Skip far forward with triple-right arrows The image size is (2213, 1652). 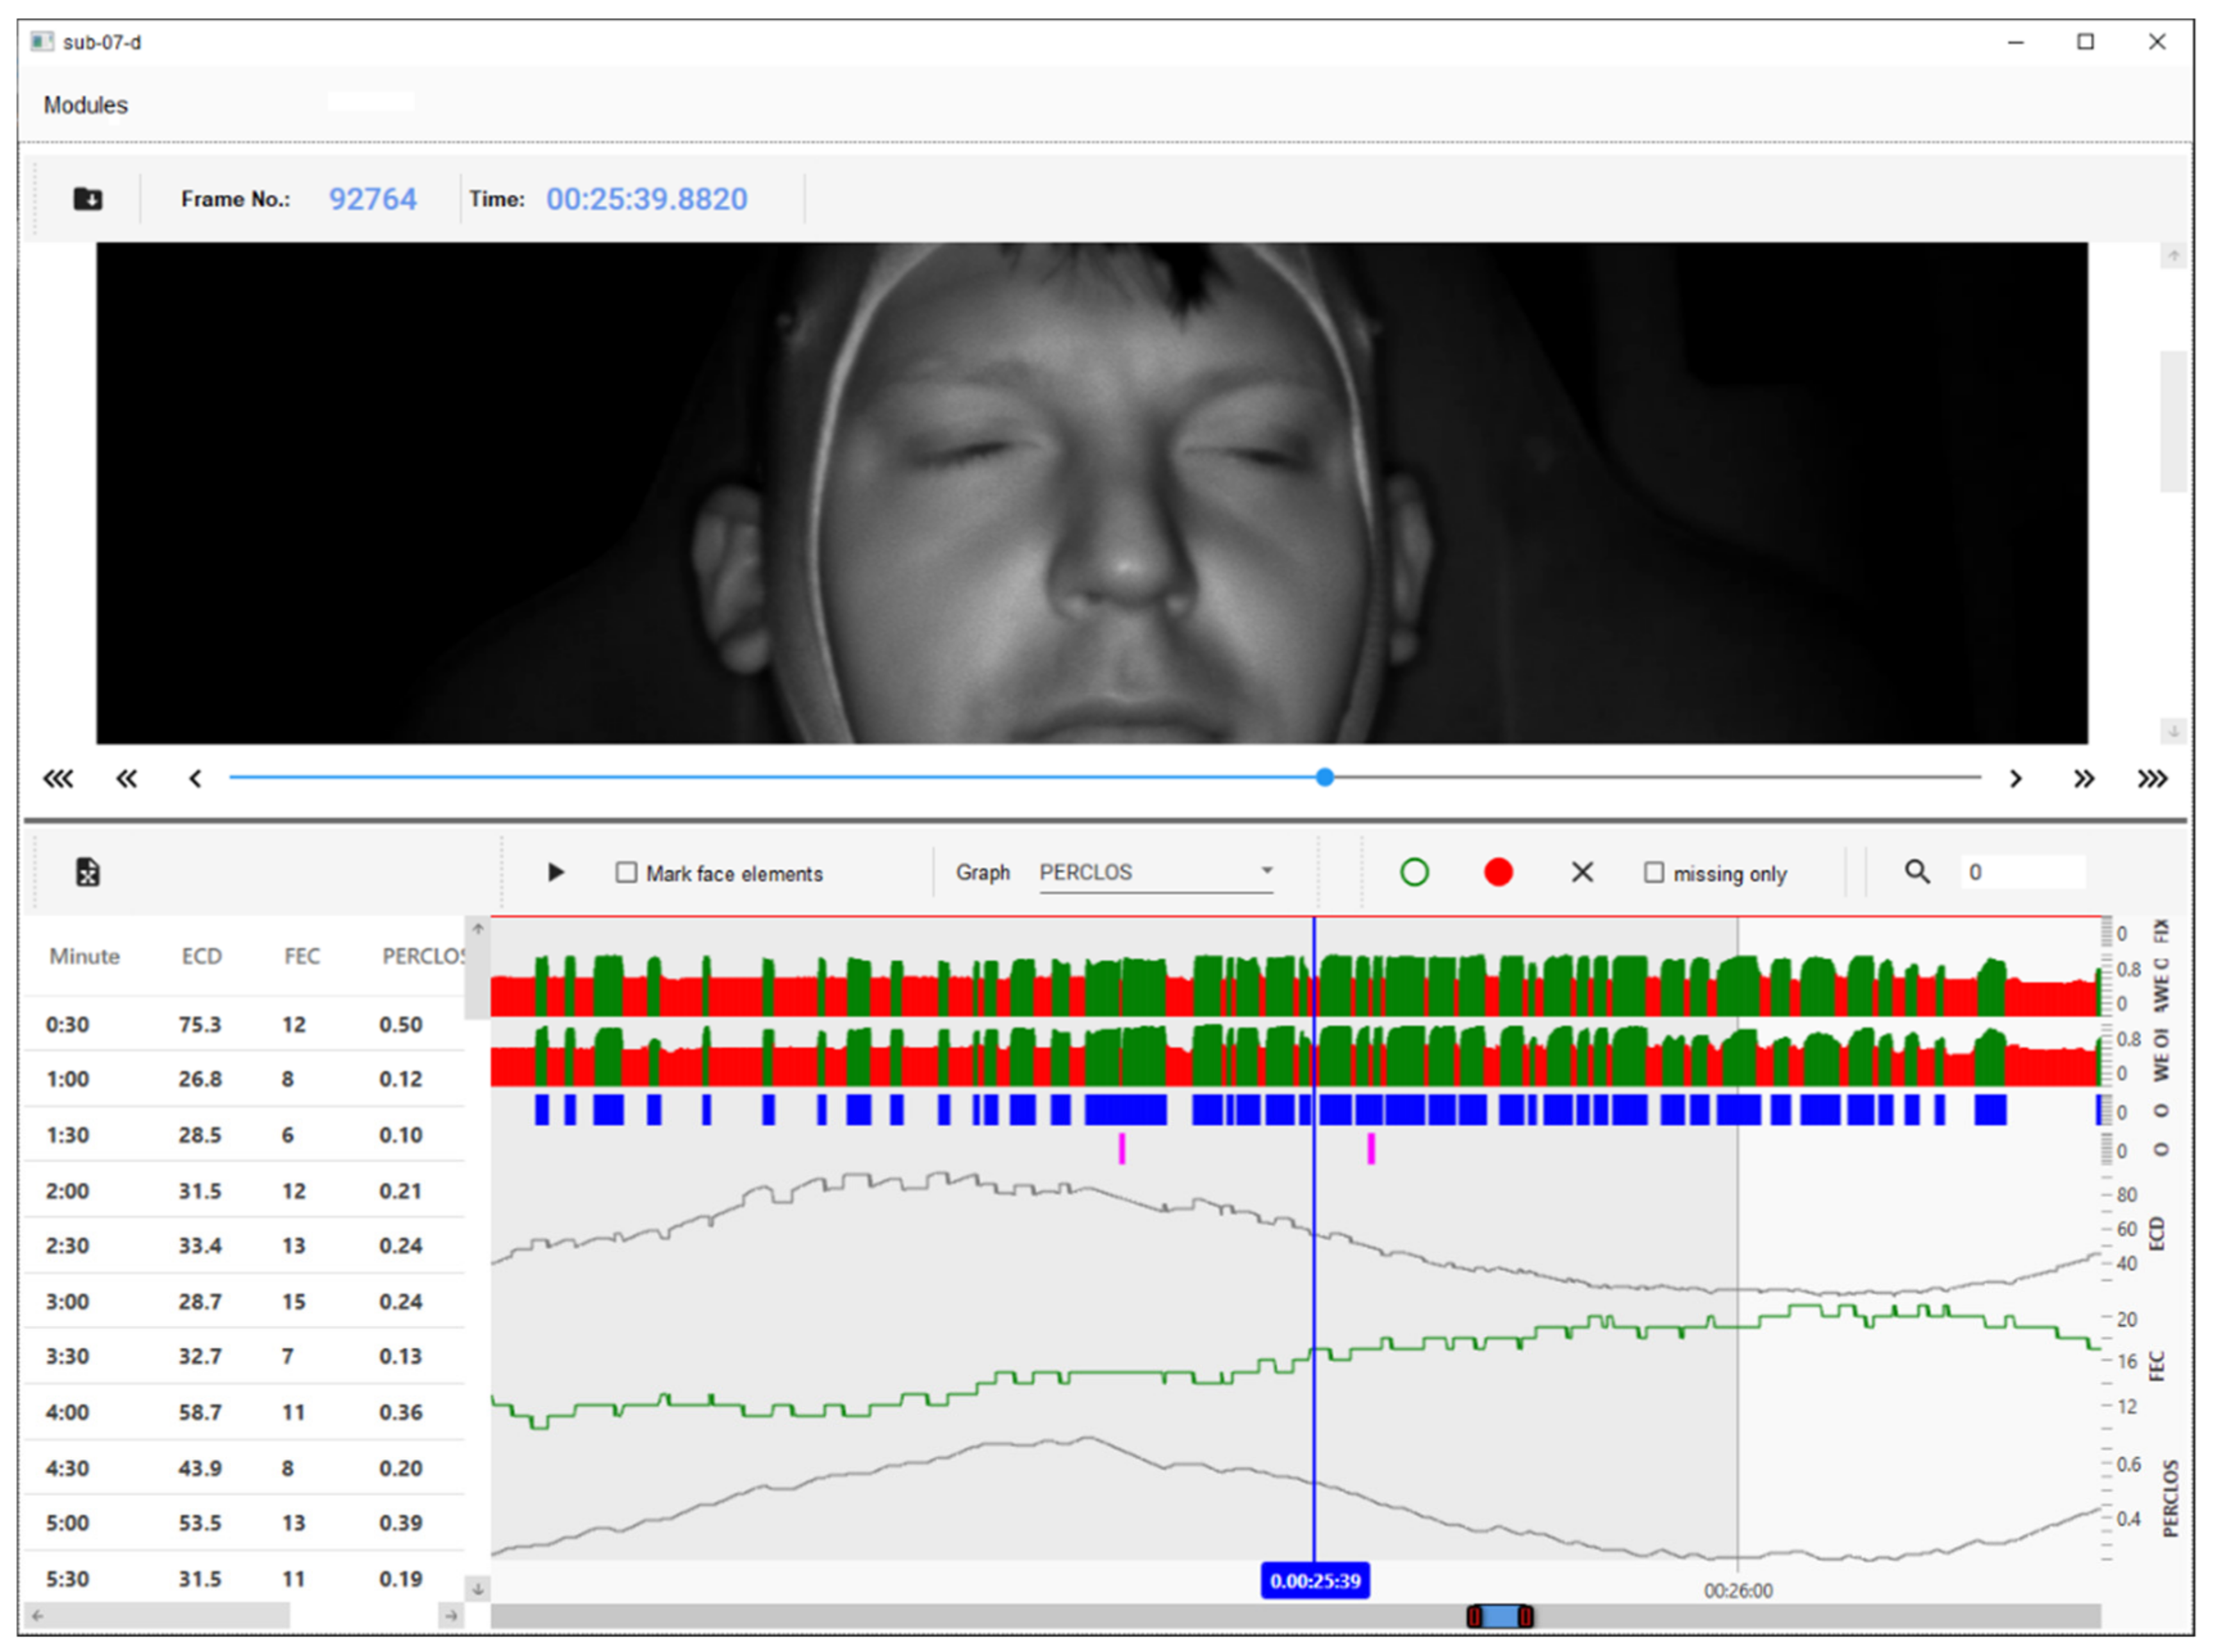coord(2152,778)
